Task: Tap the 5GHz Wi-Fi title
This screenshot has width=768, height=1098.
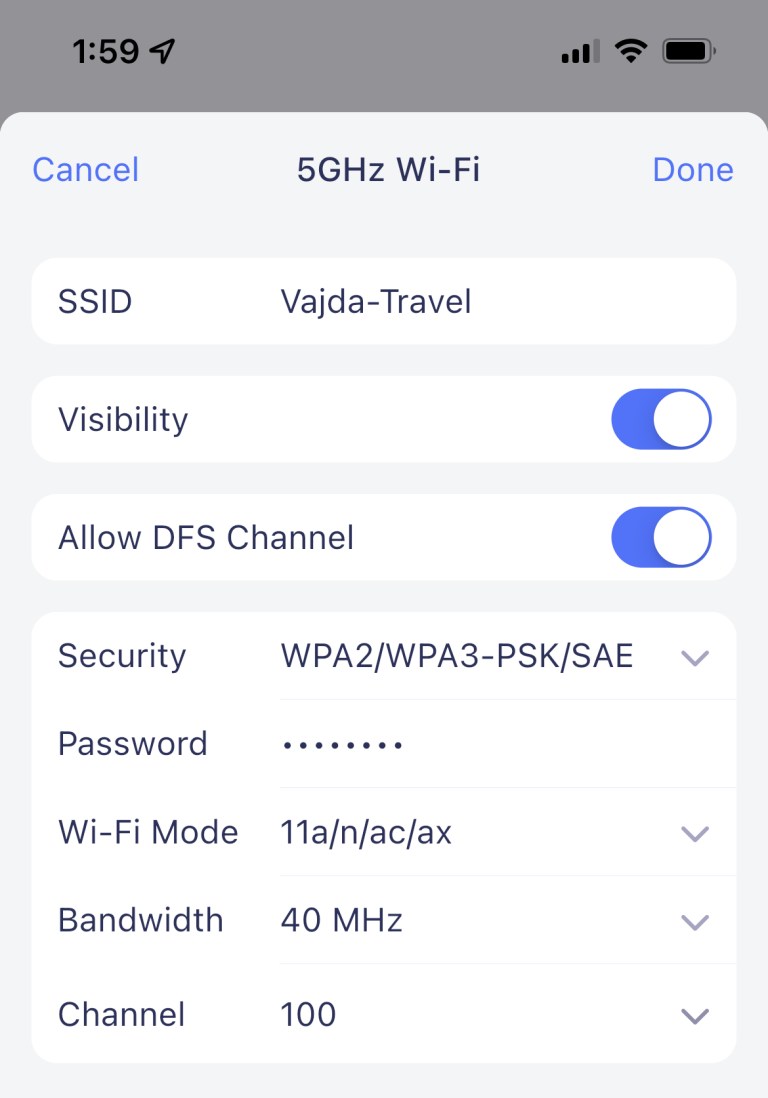Action: tap(388, 170)
